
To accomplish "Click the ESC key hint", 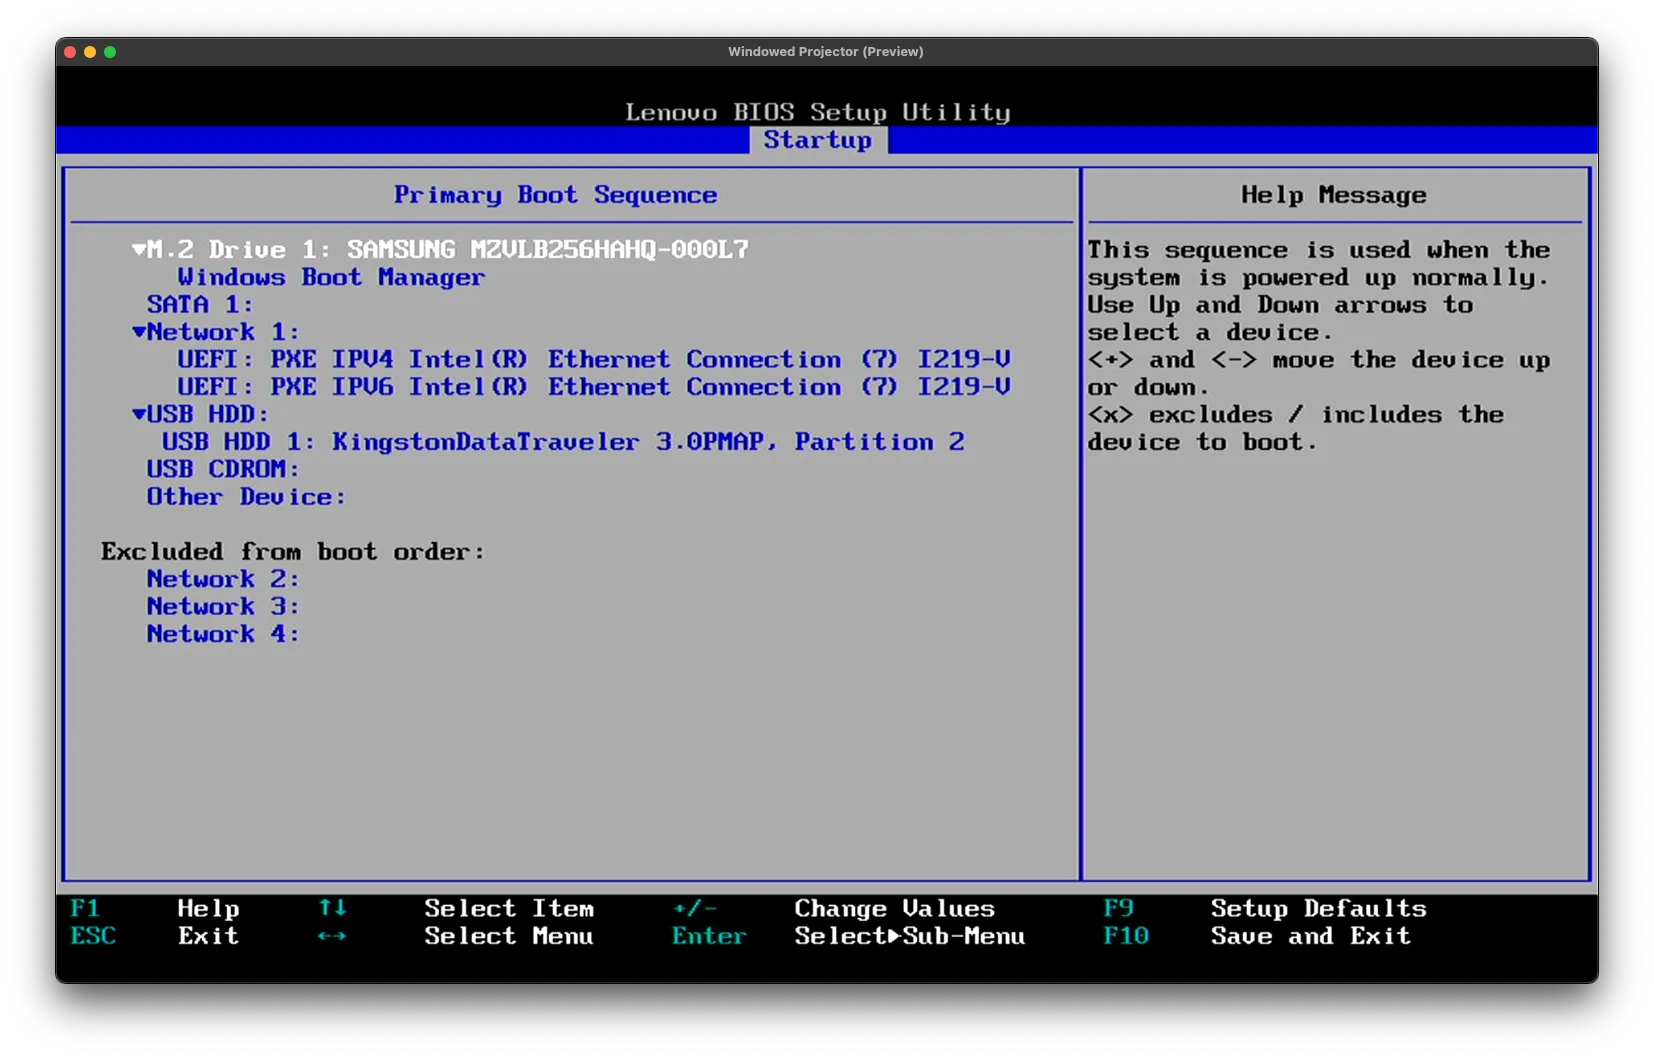I will (x=93, y=936).
